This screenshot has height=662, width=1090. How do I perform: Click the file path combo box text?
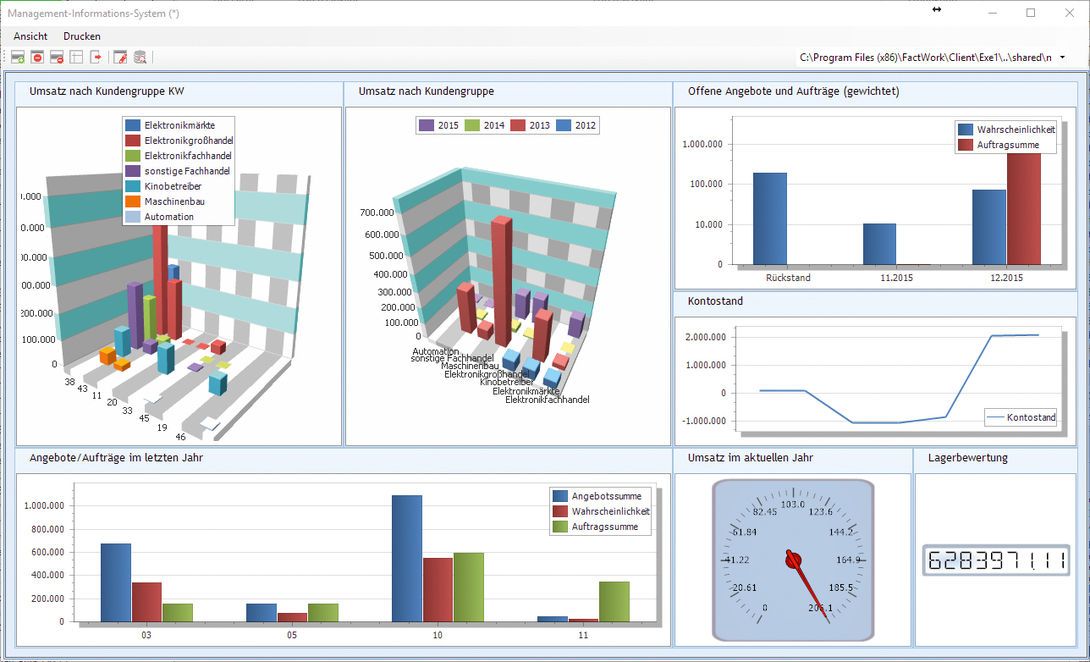click(x=924, y=58)
